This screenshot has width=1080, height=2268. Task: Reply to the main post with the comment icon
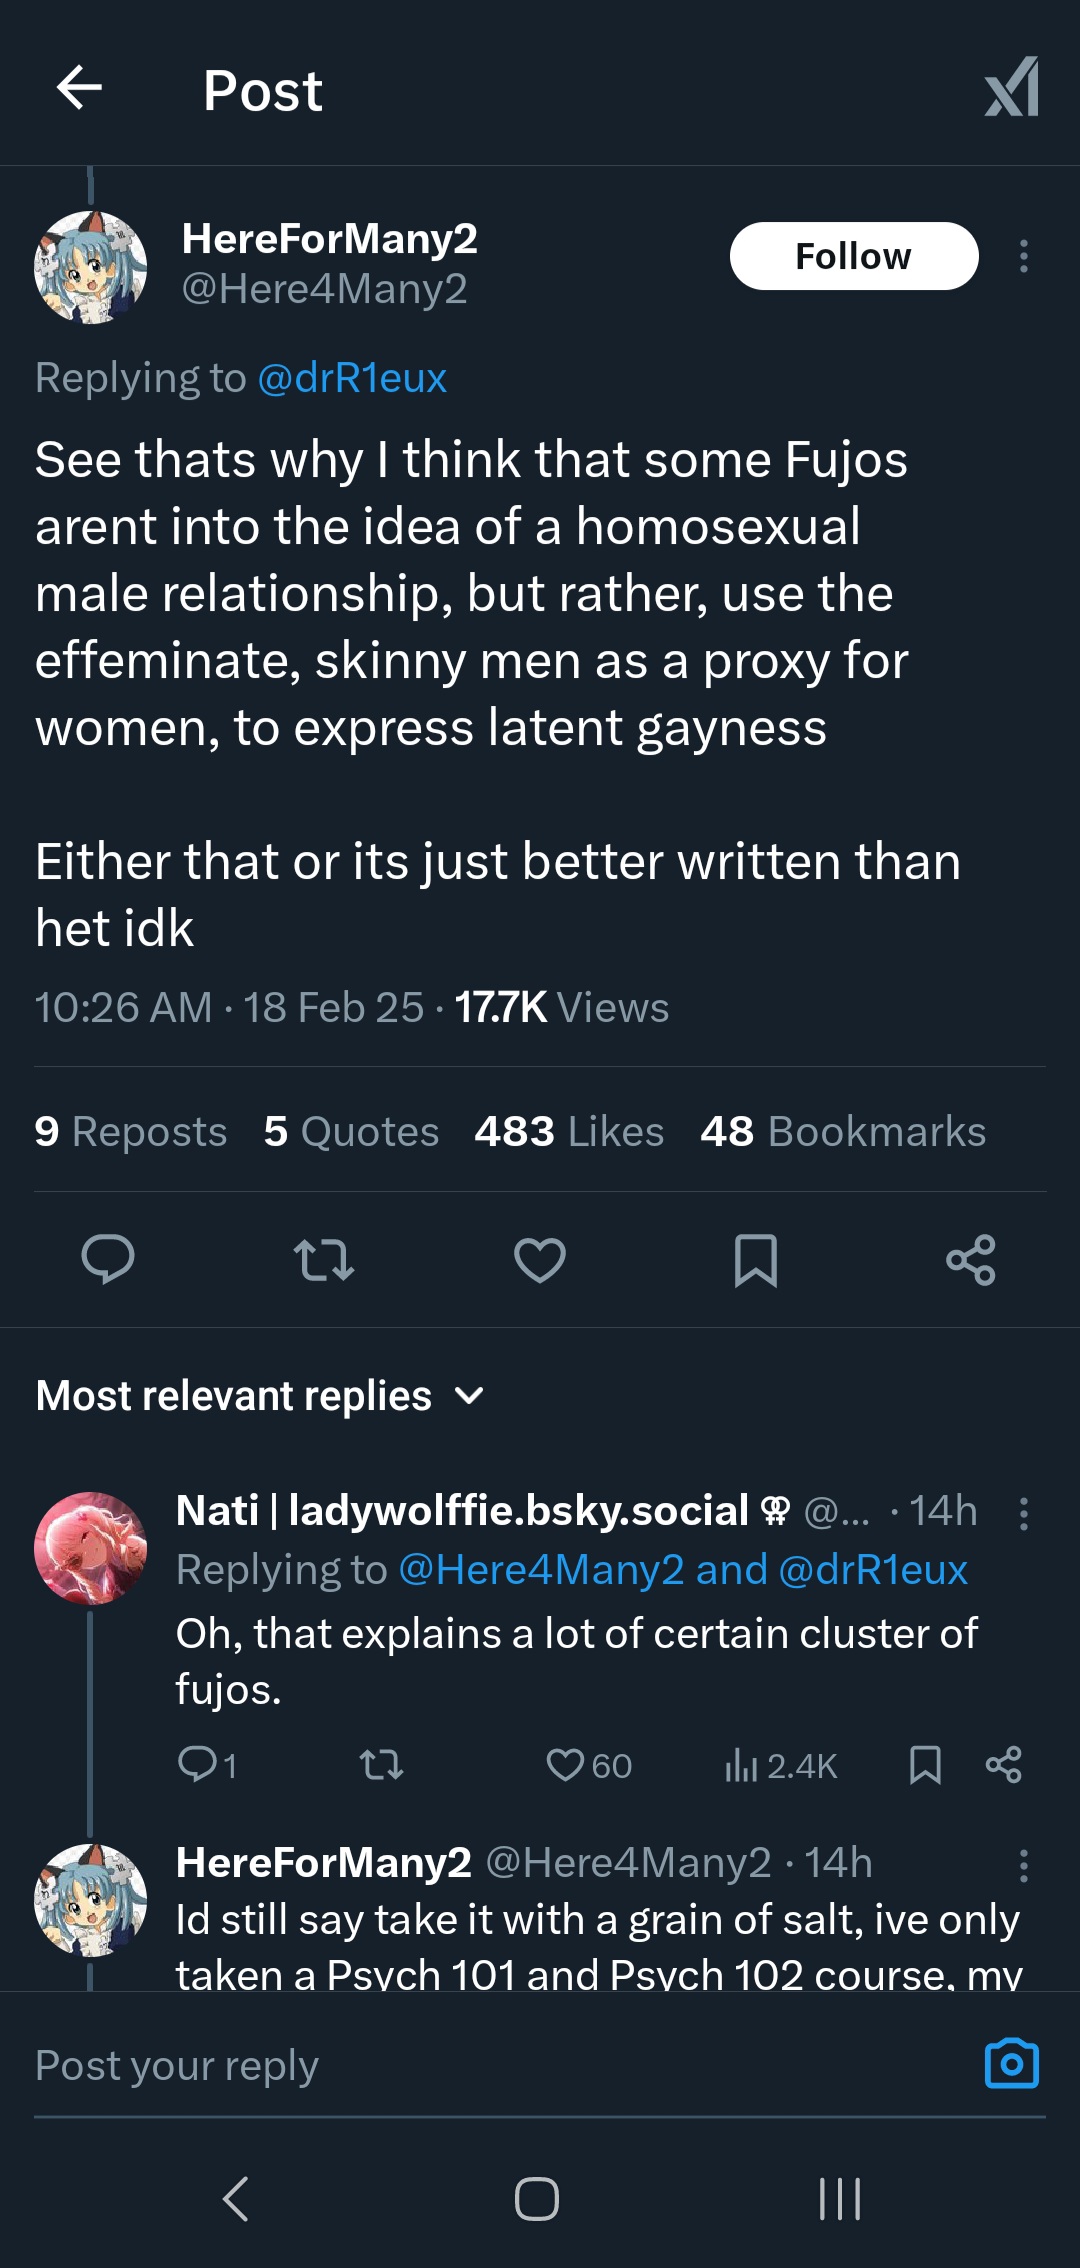pyautogui.click(x=108, y=1259)
